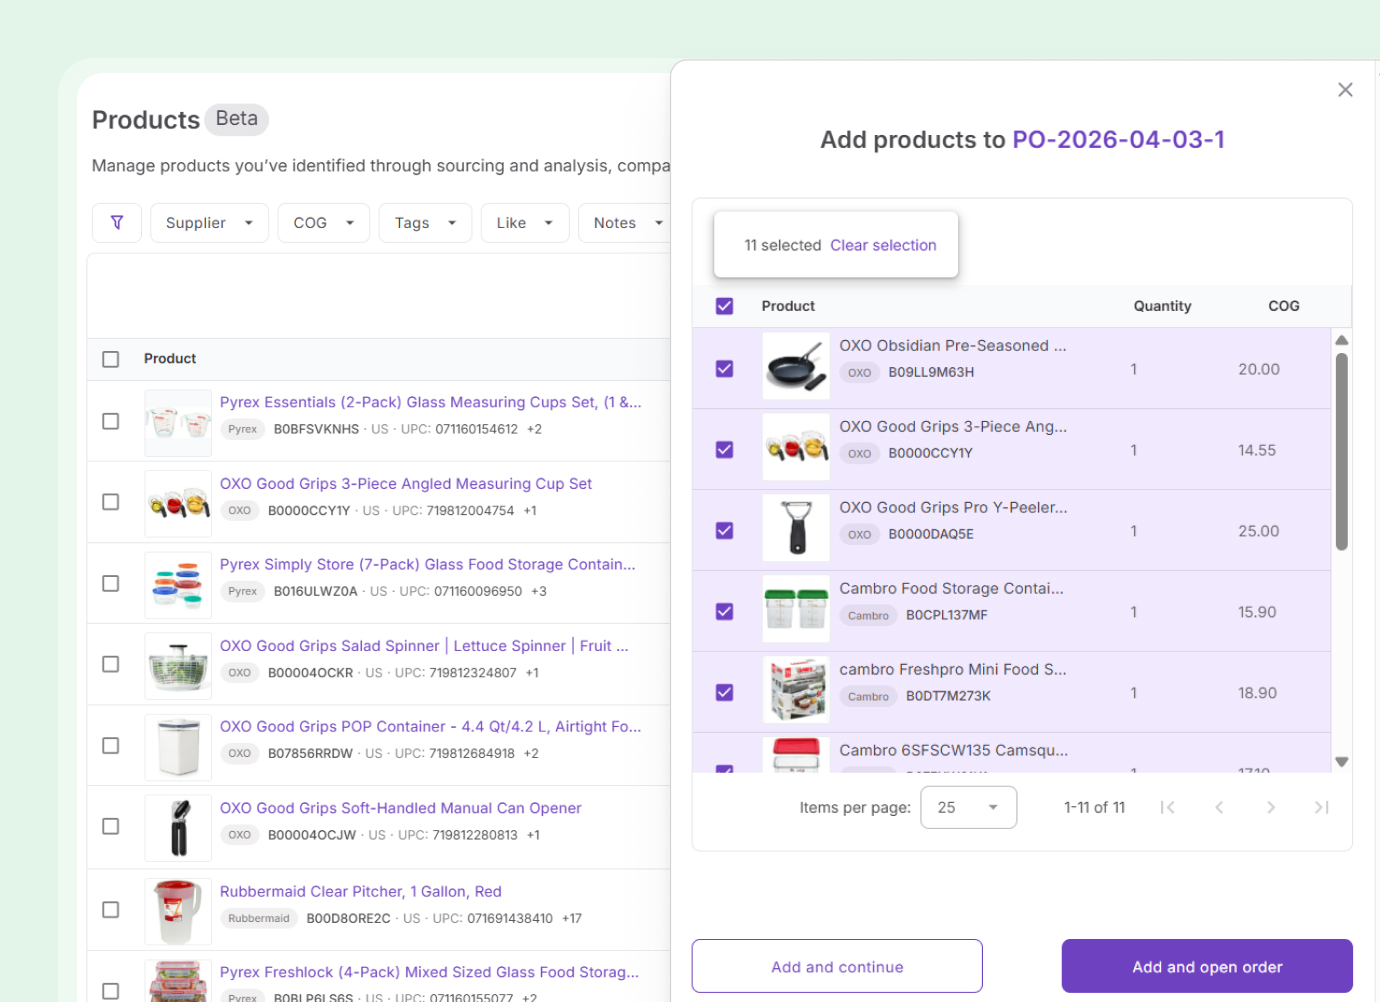Go to the previous page in the dialog

click(1219, 807)
